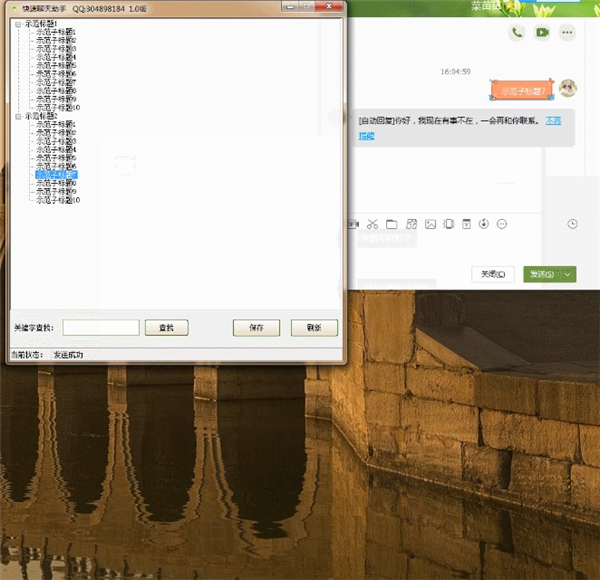Open the dropdown arrow beside 发送 button
Image resolution: width=600 pixels, height=580 pixels.
click(568, 274)
